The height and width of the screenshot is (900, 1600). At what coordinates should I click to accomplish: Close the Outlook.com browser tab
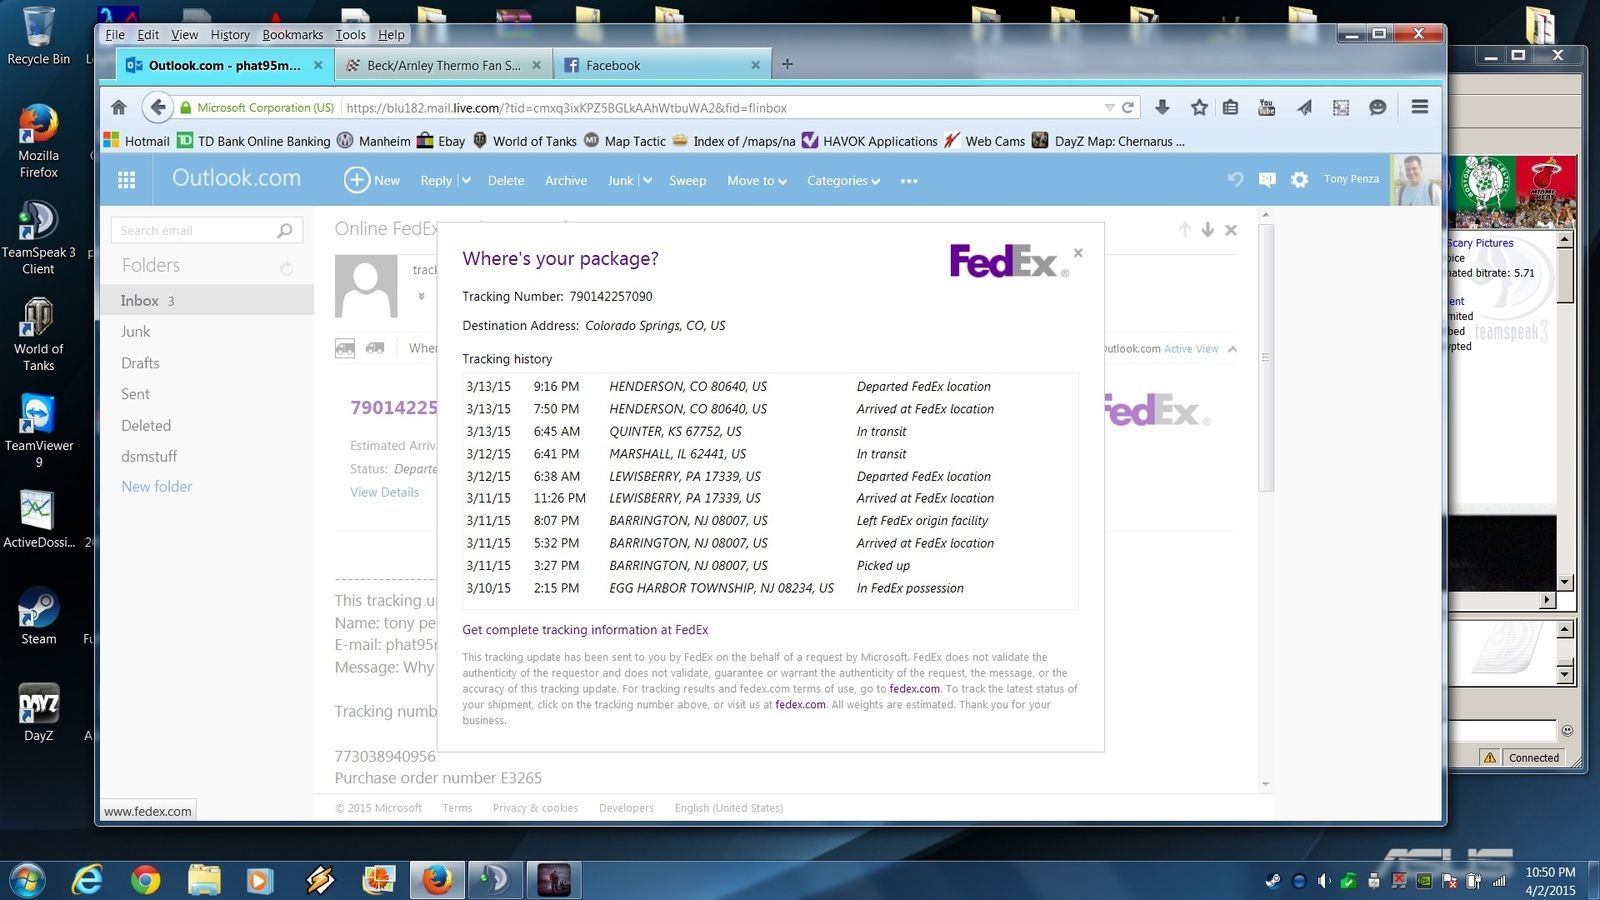click(x=318, y=65)
